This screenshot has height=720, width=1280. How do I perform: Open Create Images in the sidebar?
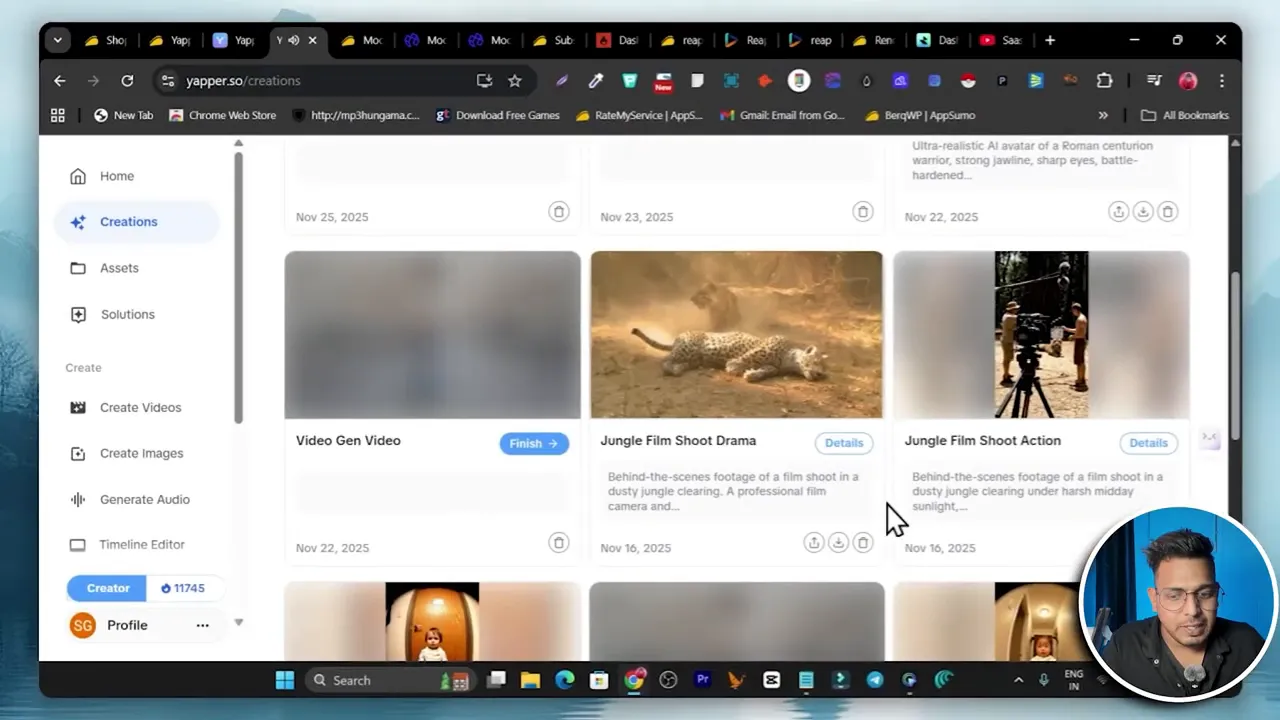click(141, 453)
